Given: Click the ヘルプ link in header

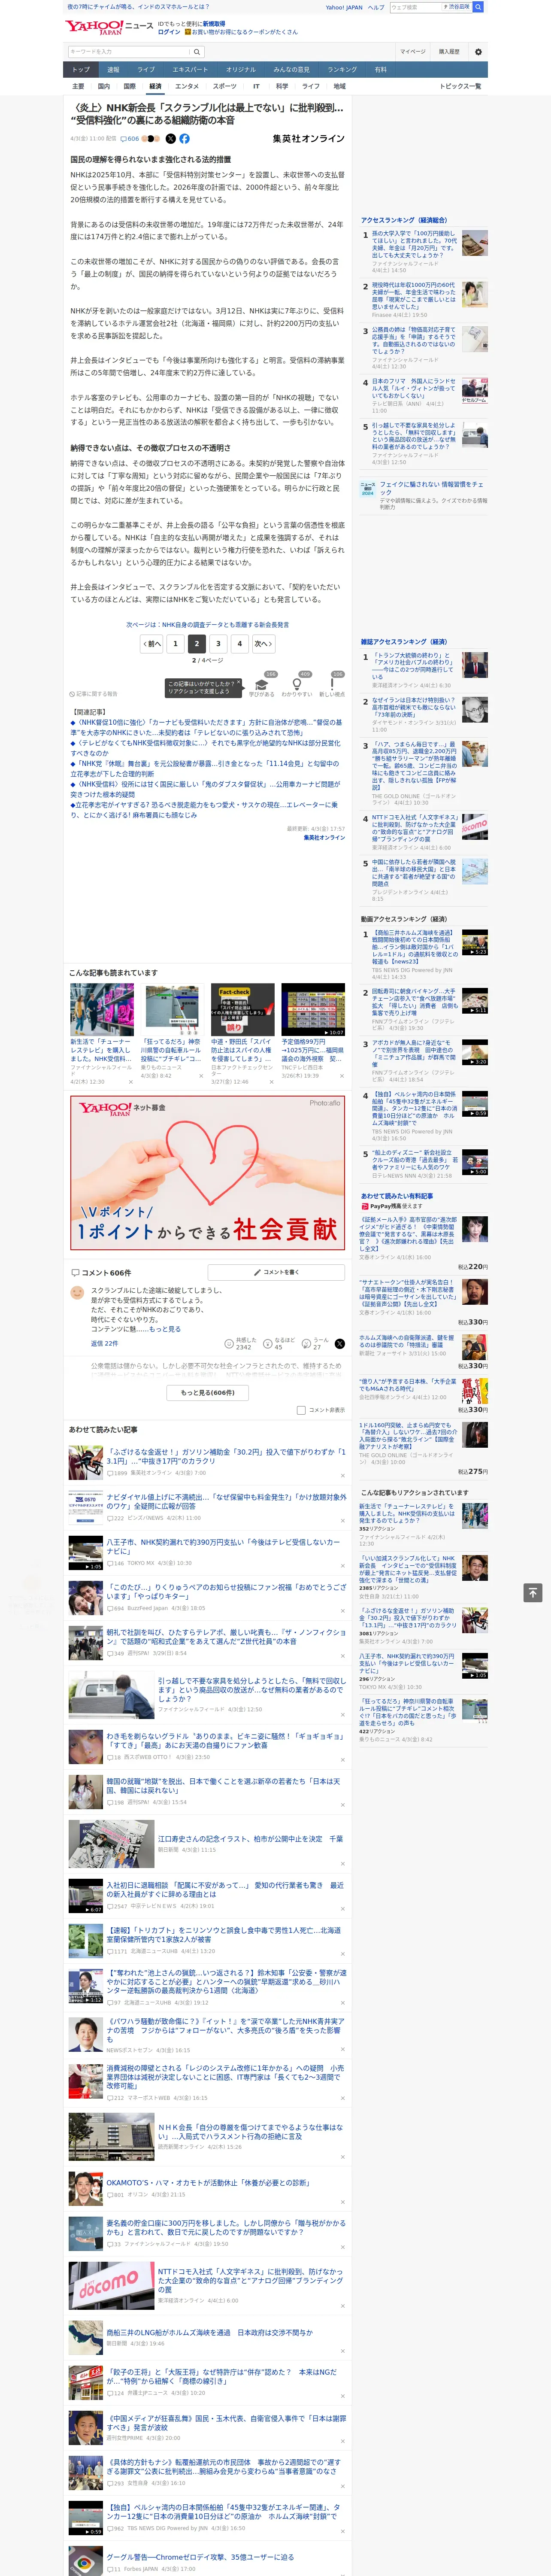Looking at the screenshot, I should (x=376, y=7).
